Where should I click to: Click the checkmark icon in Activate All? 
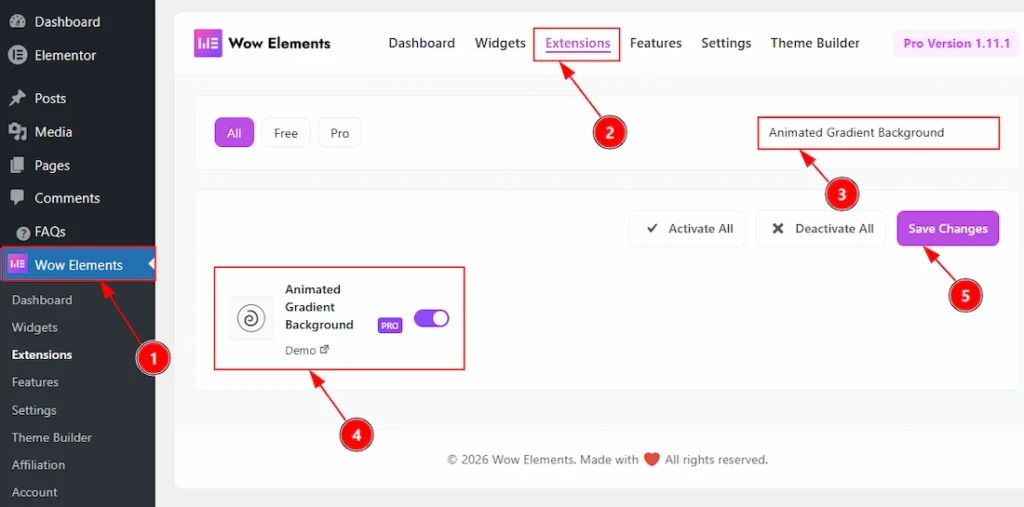point(652,229)
